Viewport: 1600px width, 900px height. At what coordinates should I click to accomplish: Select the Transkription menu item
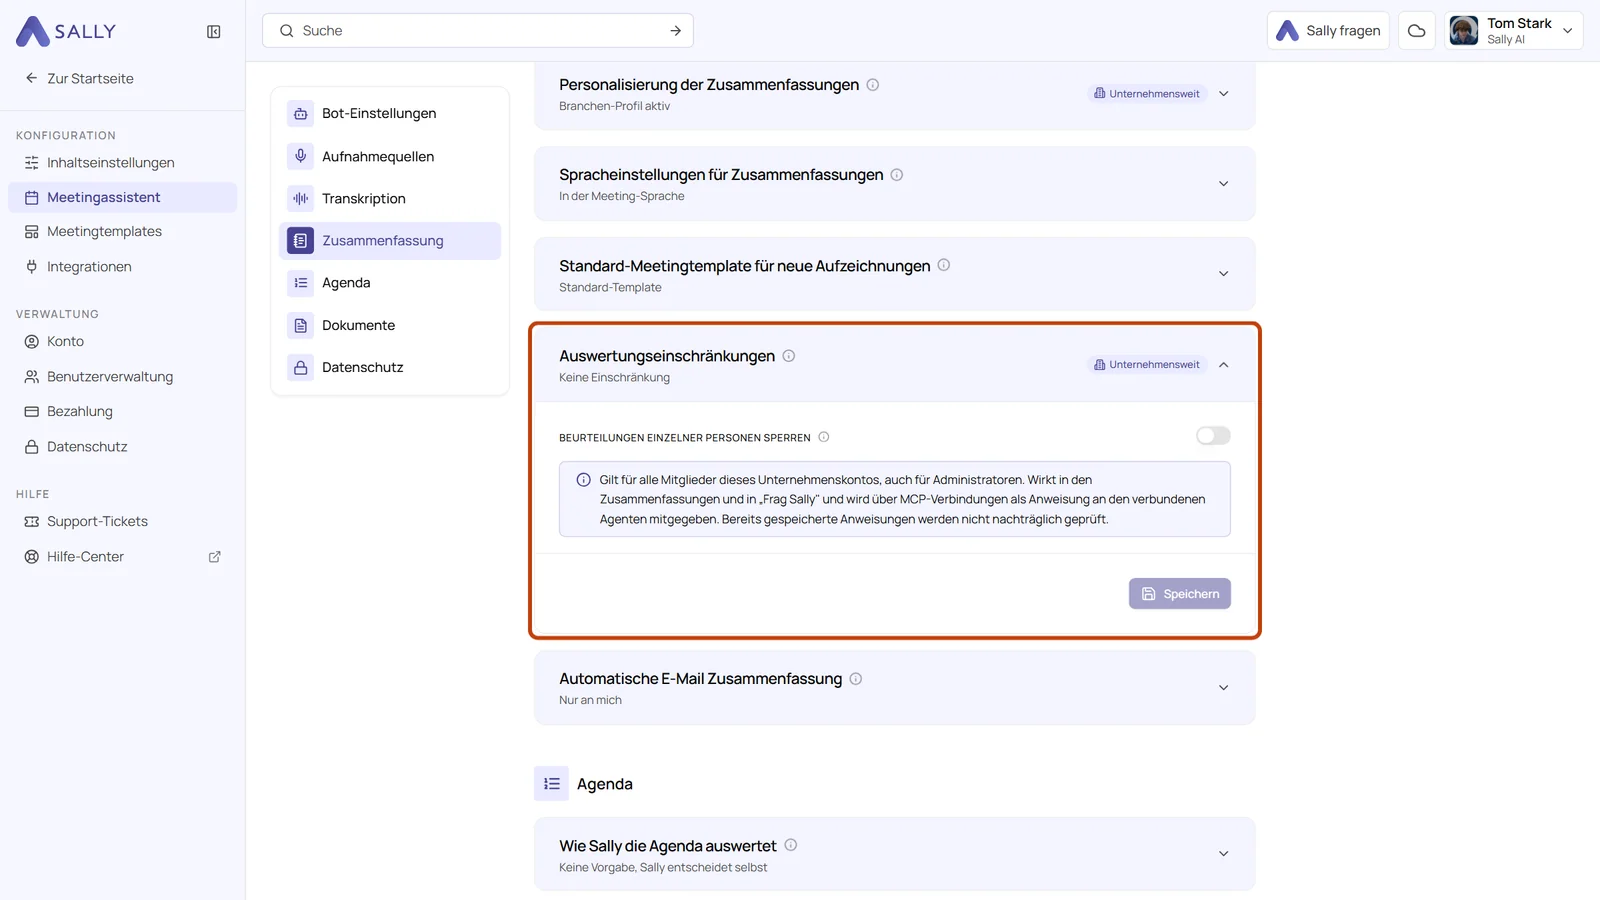(x=390, y=199)
